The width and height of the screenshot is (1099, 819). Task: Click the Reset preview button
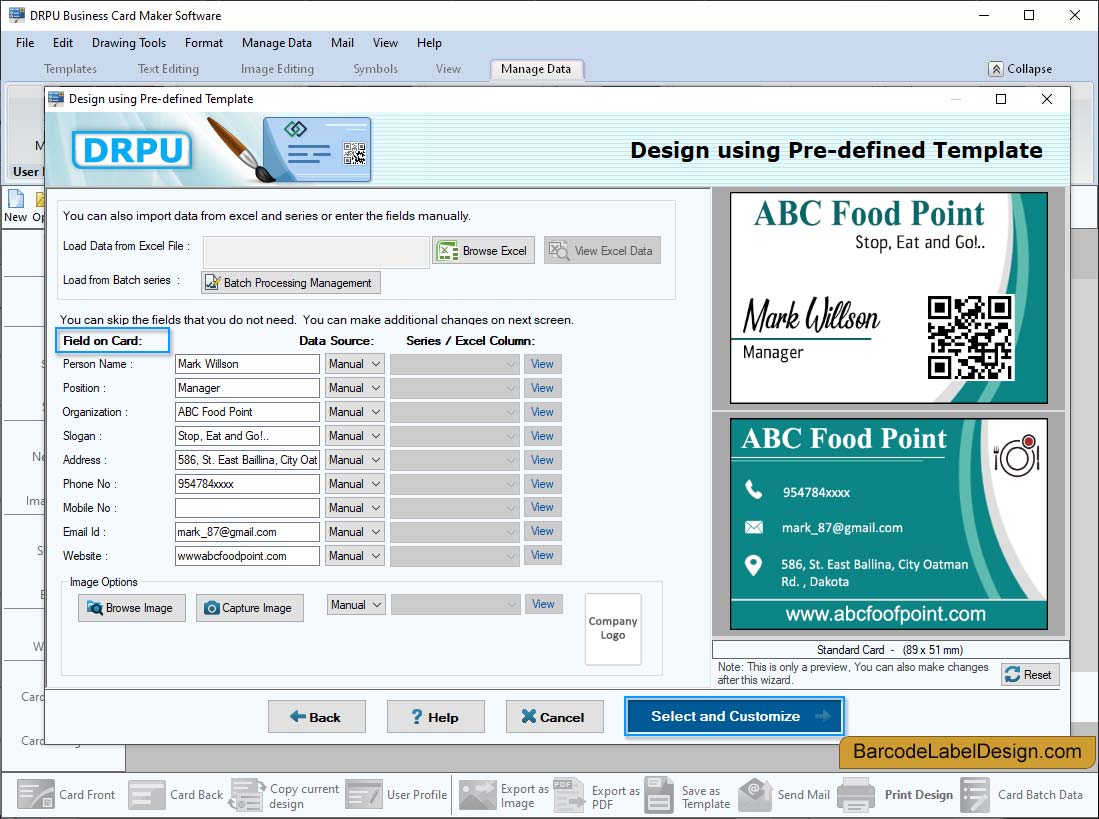[1030, 675]
